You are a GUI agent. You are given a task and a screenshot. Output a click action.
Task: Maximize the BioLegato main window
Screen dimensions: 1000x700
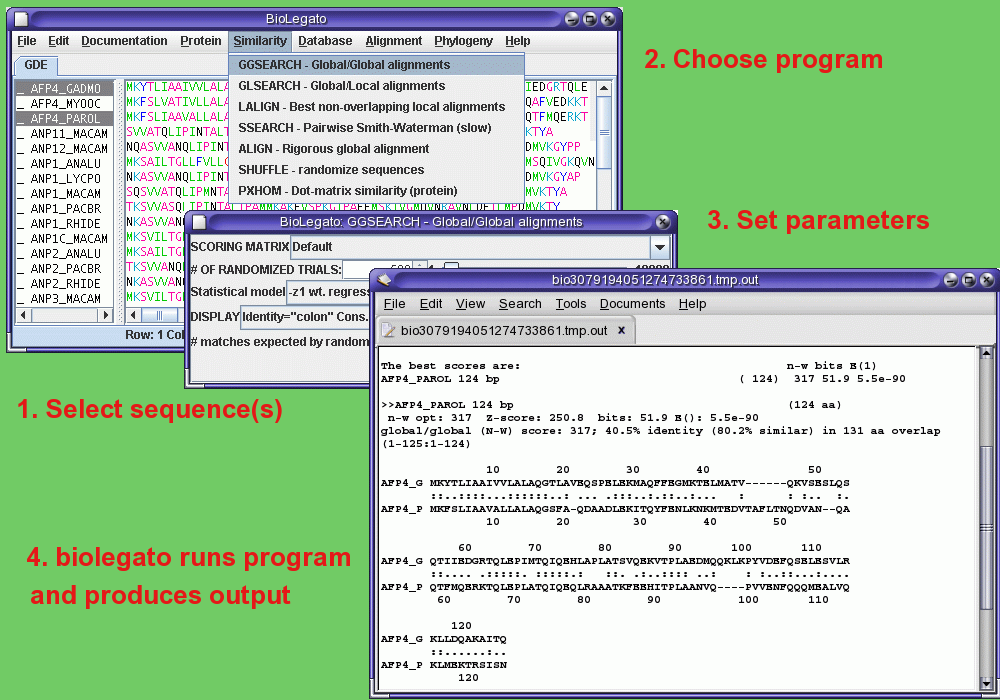(590, 19)
